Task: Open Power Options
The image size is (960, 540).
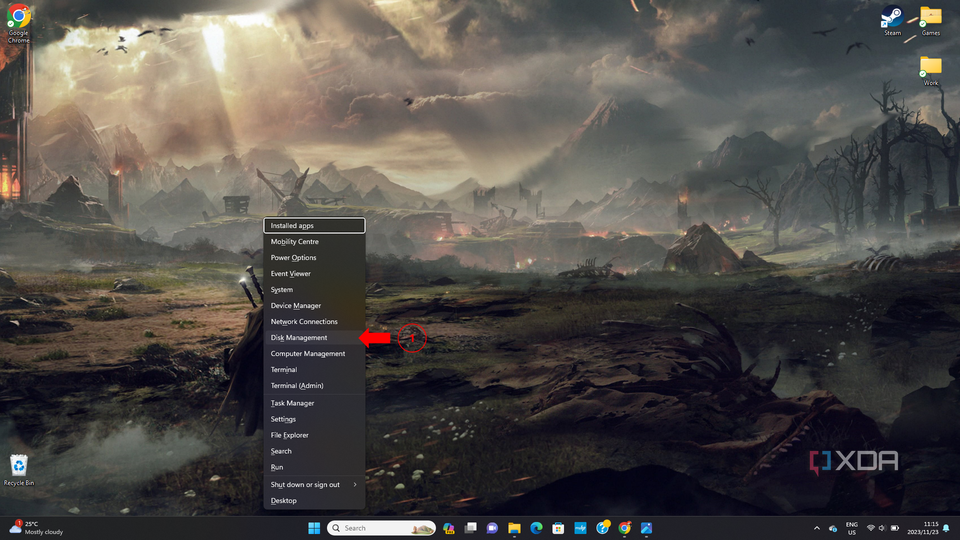Action: (x=314, y=257)
